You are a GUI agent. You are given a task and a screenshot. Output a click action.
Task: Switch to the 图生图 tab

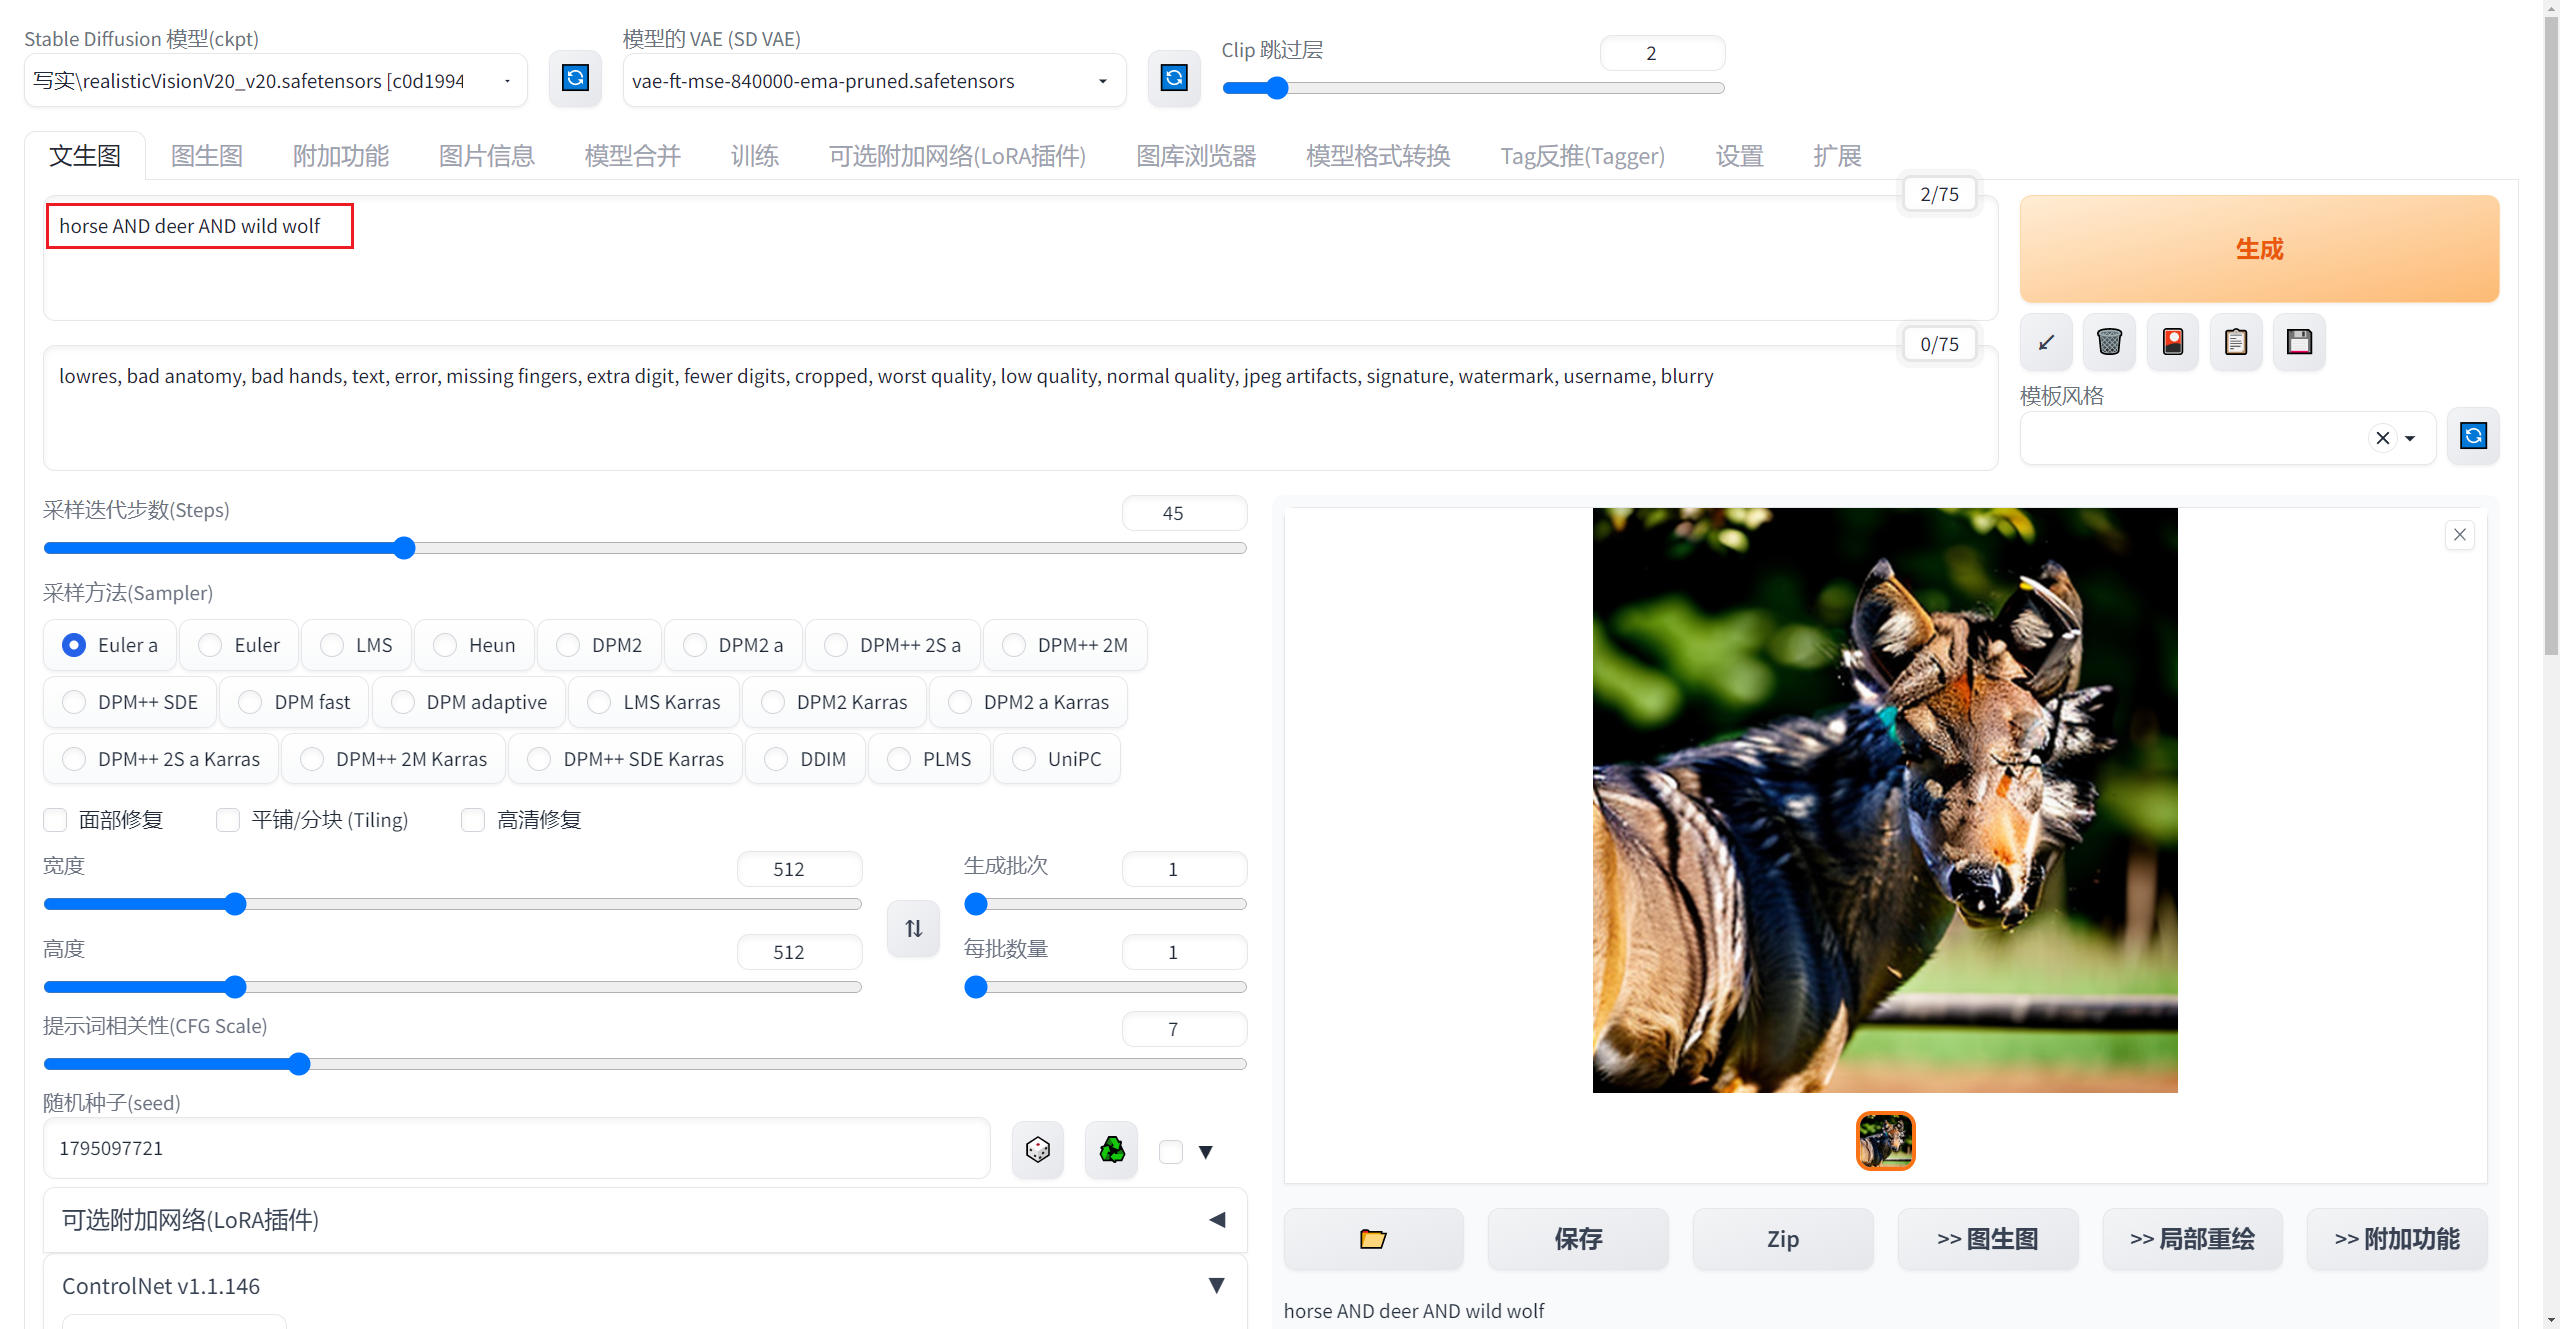pyautogui.click(x=207, y=156)
